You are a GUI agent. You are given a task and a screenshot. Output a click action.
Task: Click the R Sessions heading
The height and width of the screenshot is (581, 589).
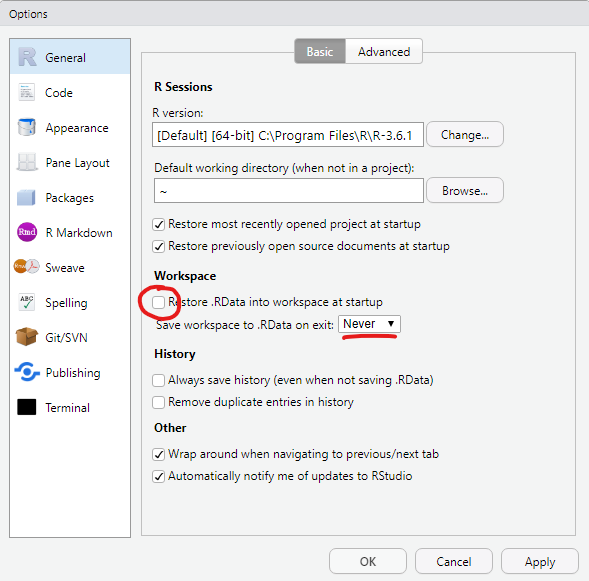coord(183,87)
